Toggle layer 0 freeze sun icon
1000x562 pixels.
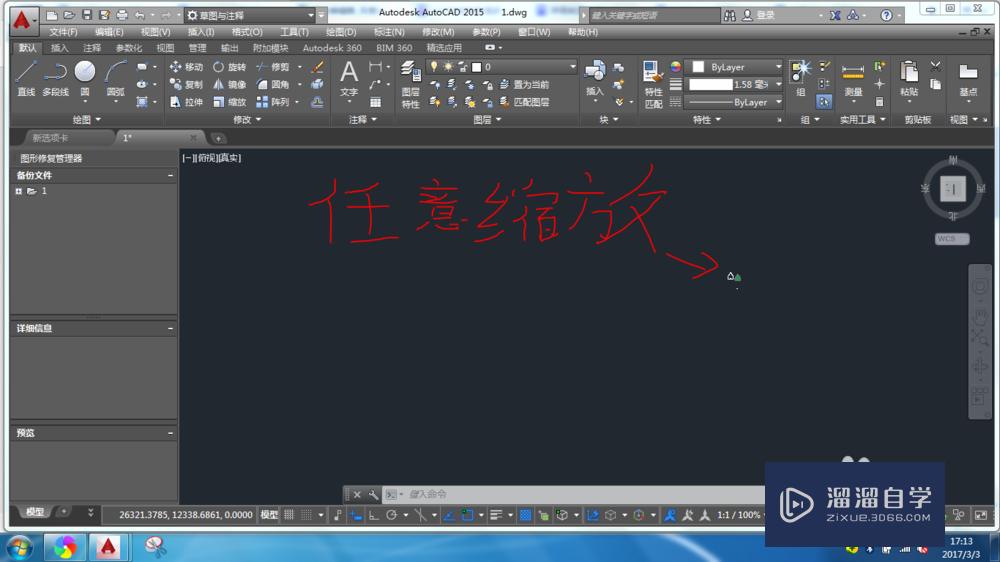click(x=448, y=67)
